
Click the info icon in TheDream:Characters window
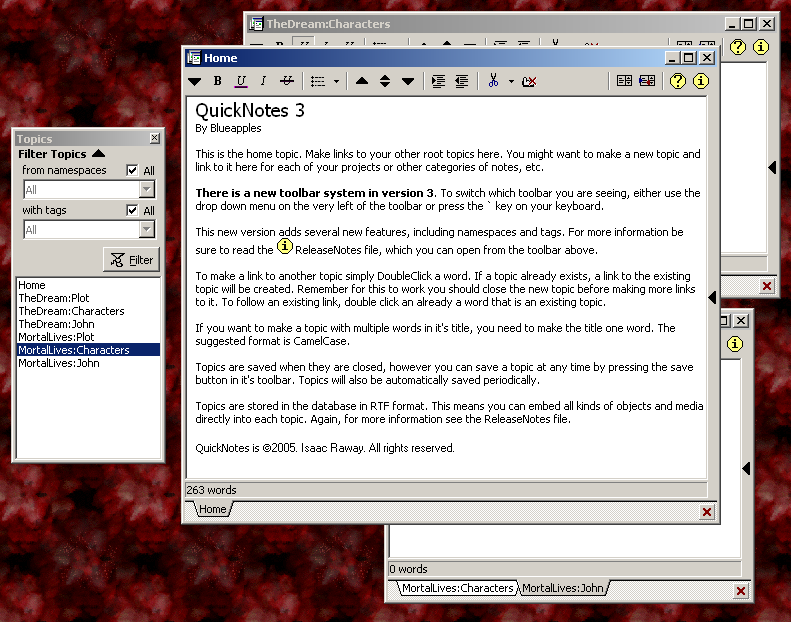pos(761,47)
